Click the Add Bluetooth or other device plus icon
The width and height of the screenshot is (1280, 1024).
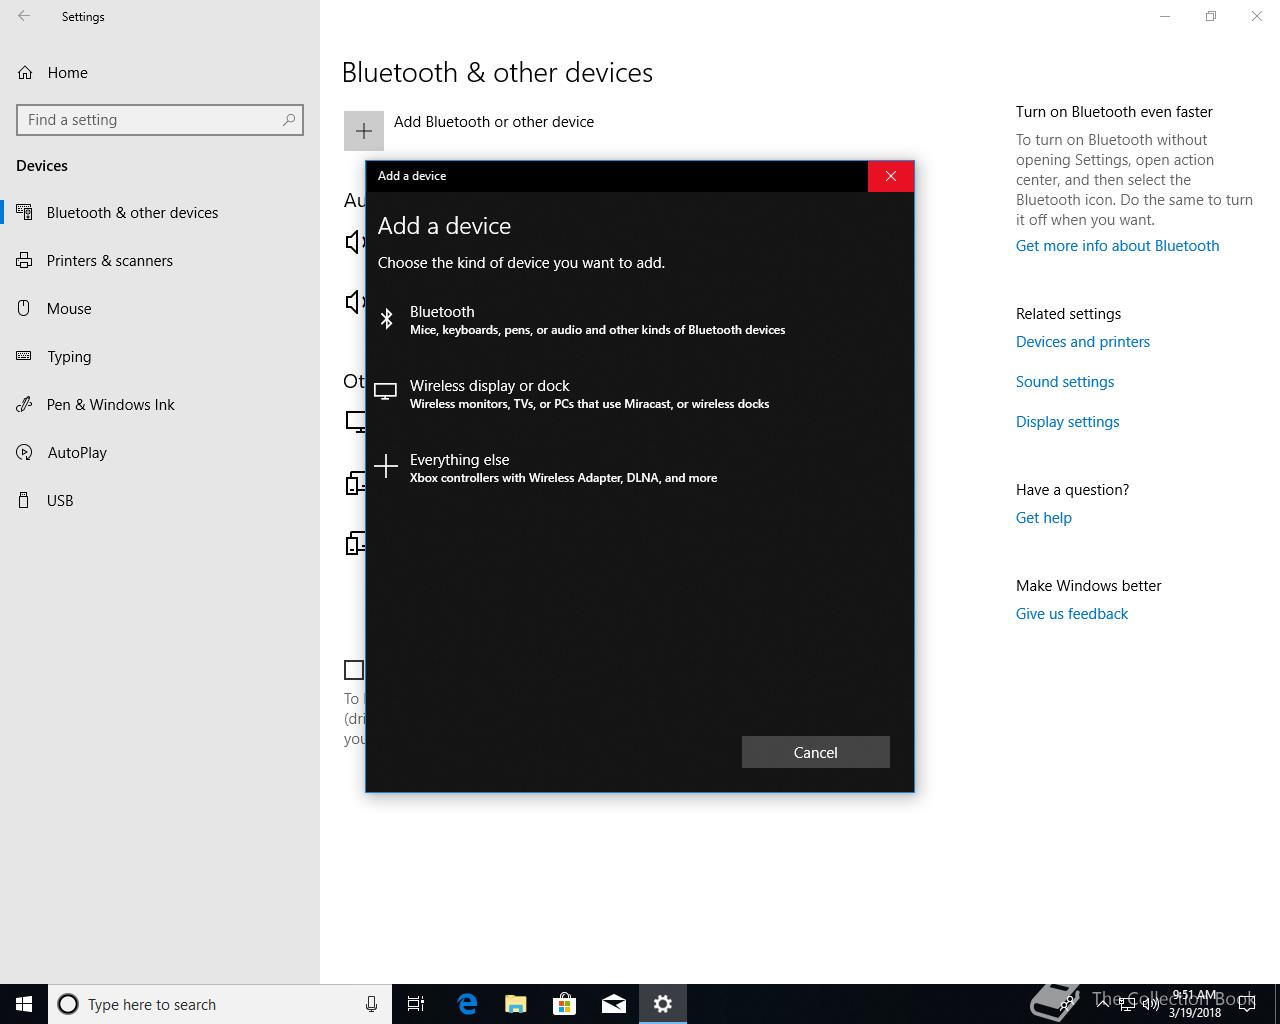[x=364, y=131]
